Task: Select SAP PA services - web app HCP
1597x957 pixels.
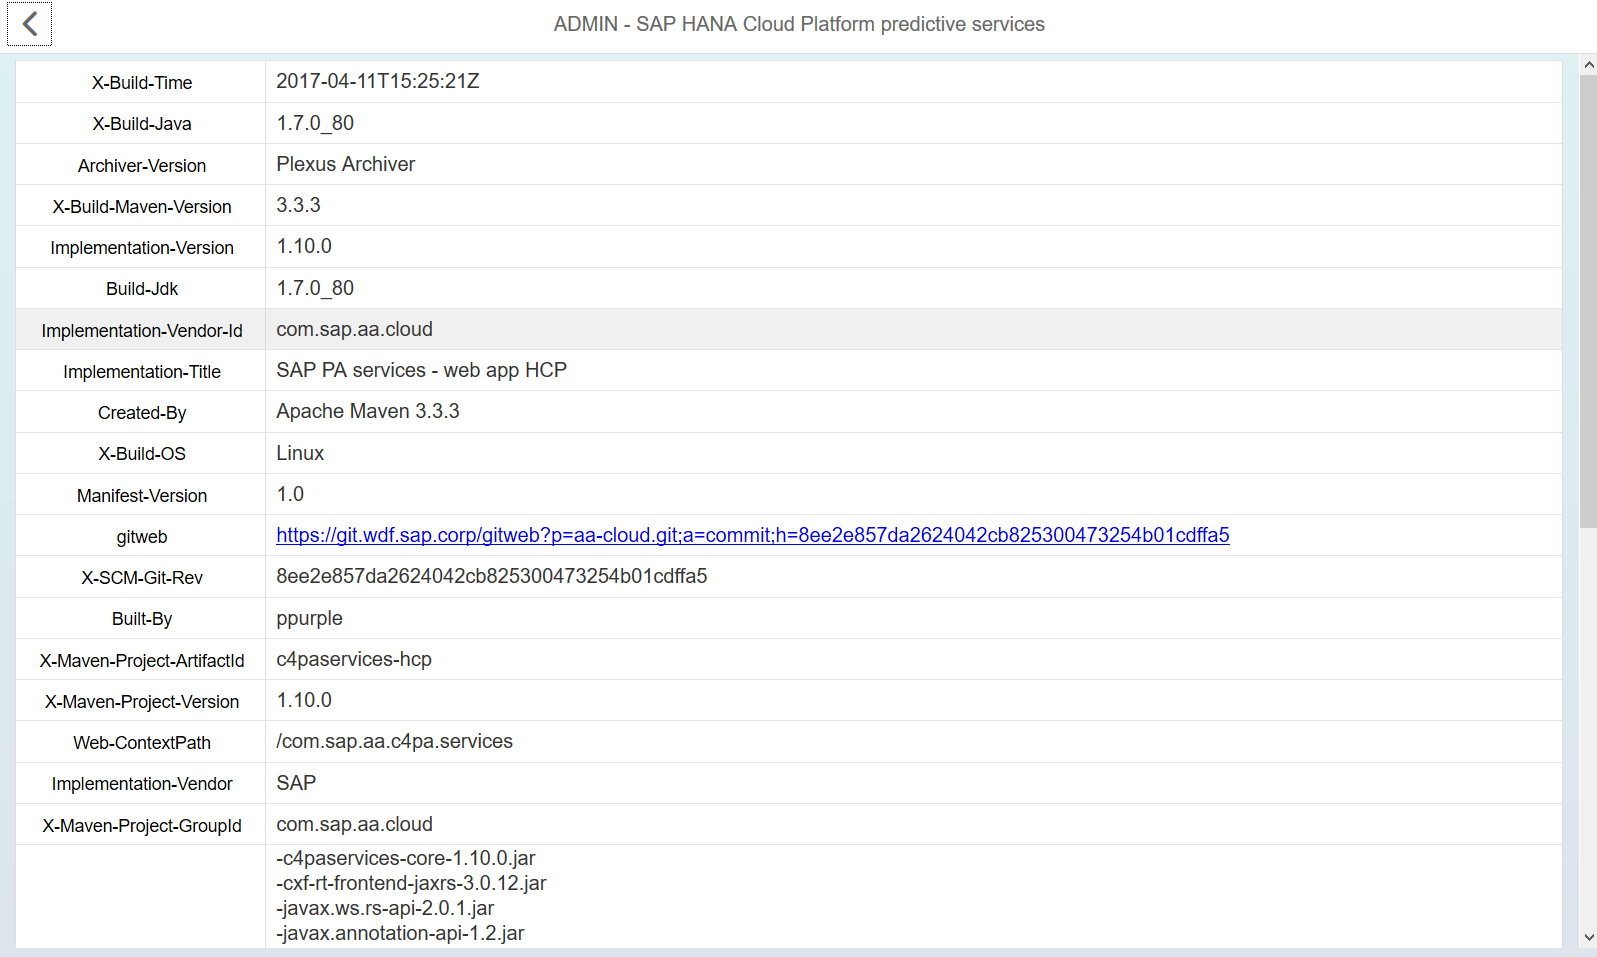Action: (x=422, y=370)
